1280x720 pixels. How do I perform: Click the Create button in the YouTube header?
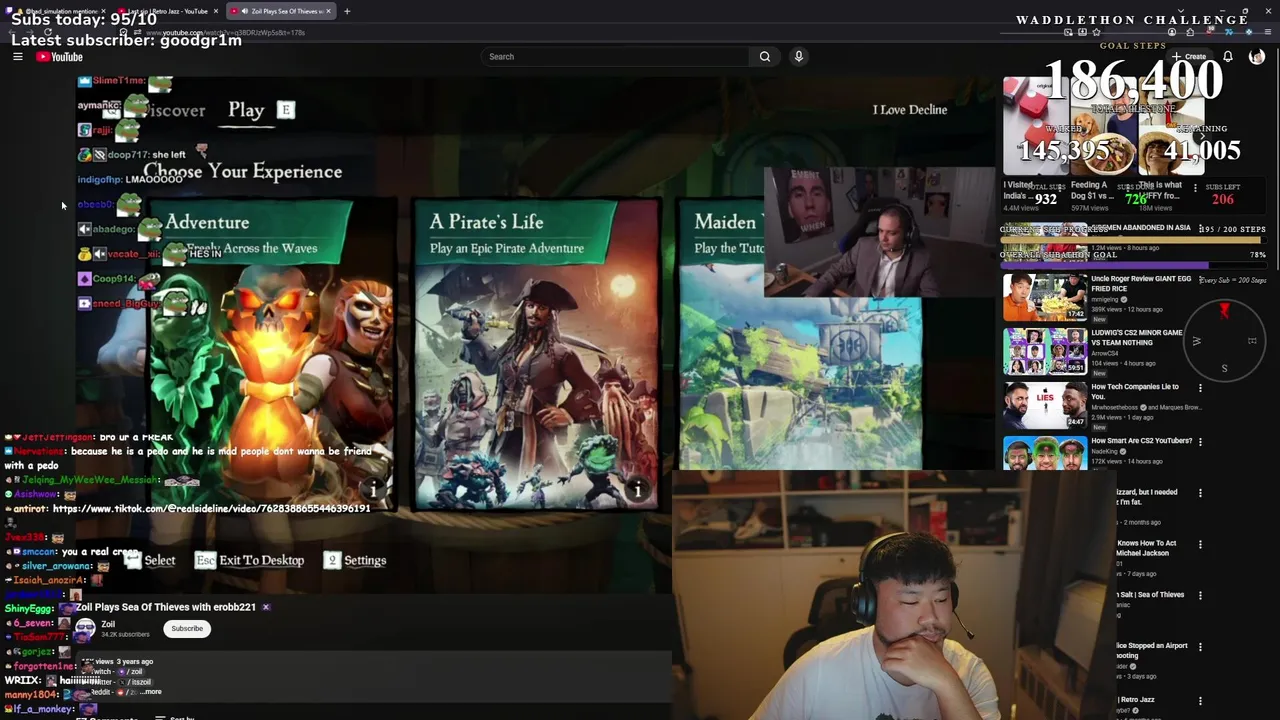(x=1190, y=57)
